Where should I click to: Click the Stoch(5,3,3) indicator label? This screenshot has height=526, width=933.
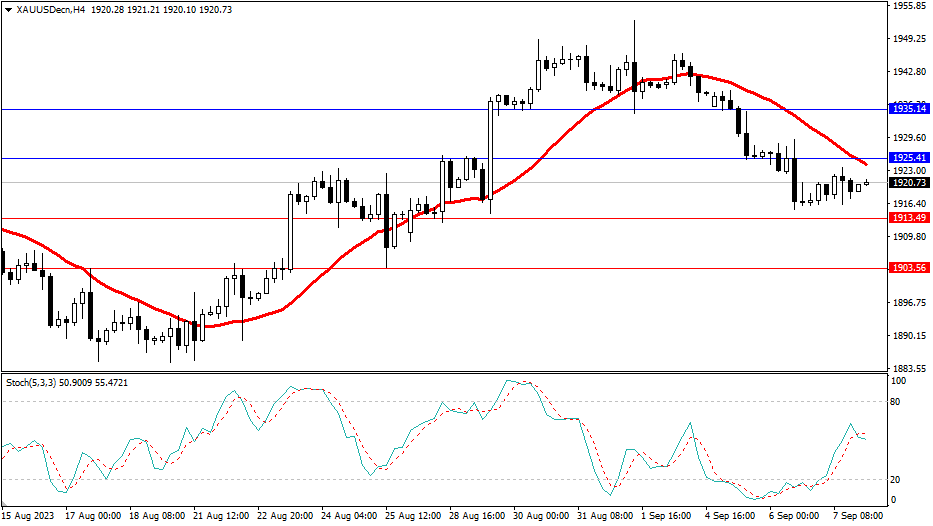pyautogui.click(x=30, y=382)
